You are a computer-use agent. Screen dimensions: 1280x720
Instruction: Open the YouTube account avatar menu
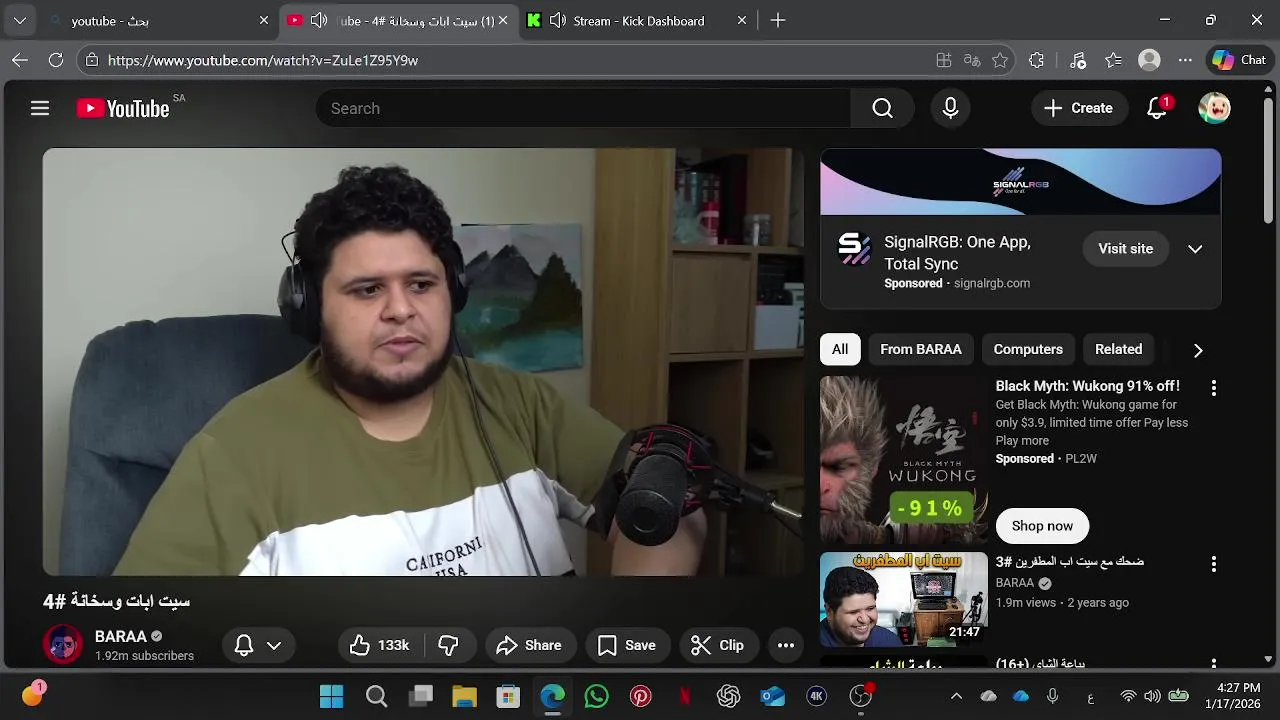(1214, 108)
